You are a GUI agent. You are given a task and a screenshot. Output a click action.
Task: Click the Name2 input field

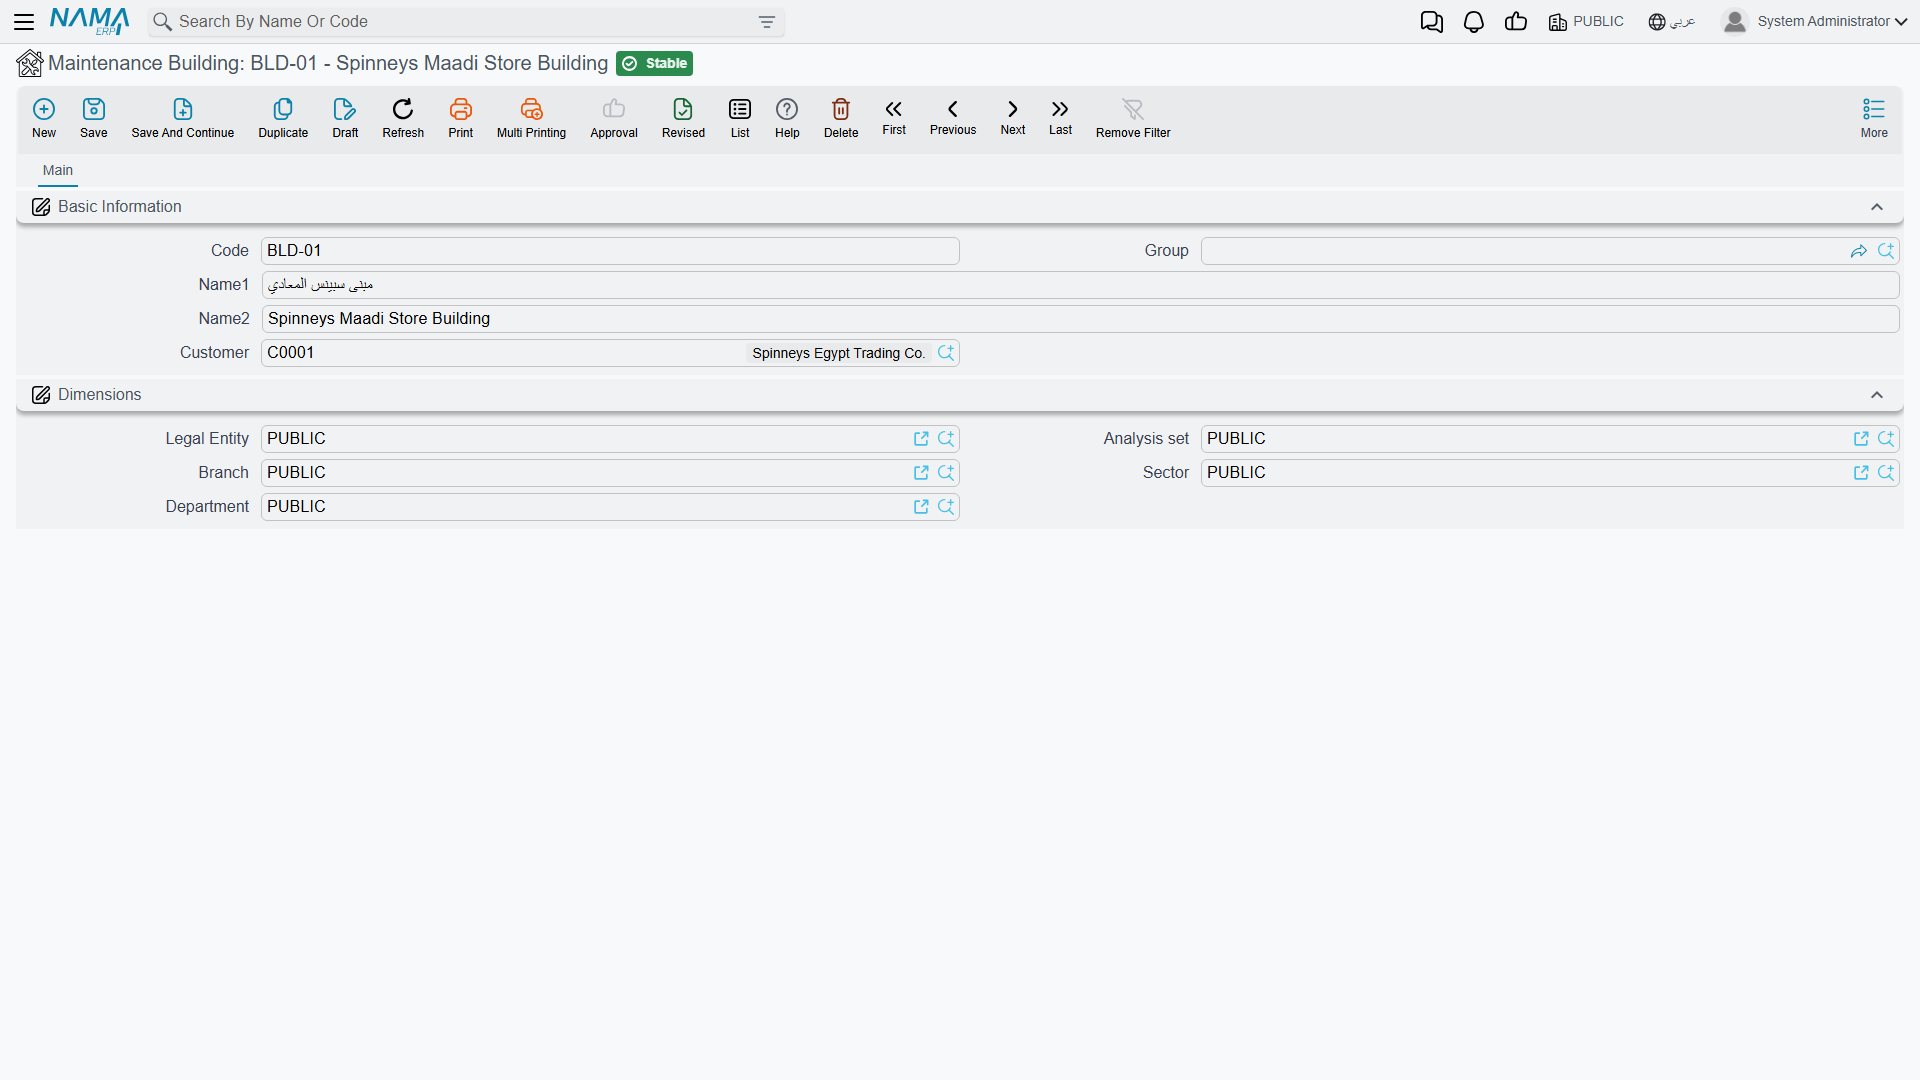point(1080,319)
